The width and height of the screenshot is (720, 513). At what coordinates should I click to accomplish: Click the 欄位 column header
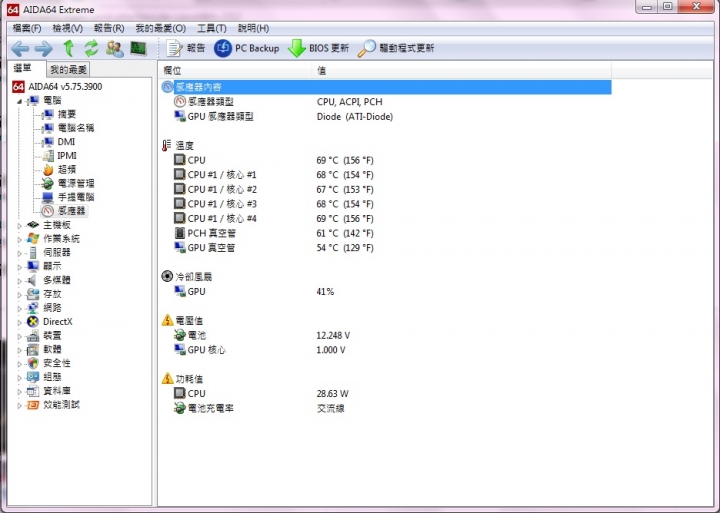coord(235,70)
